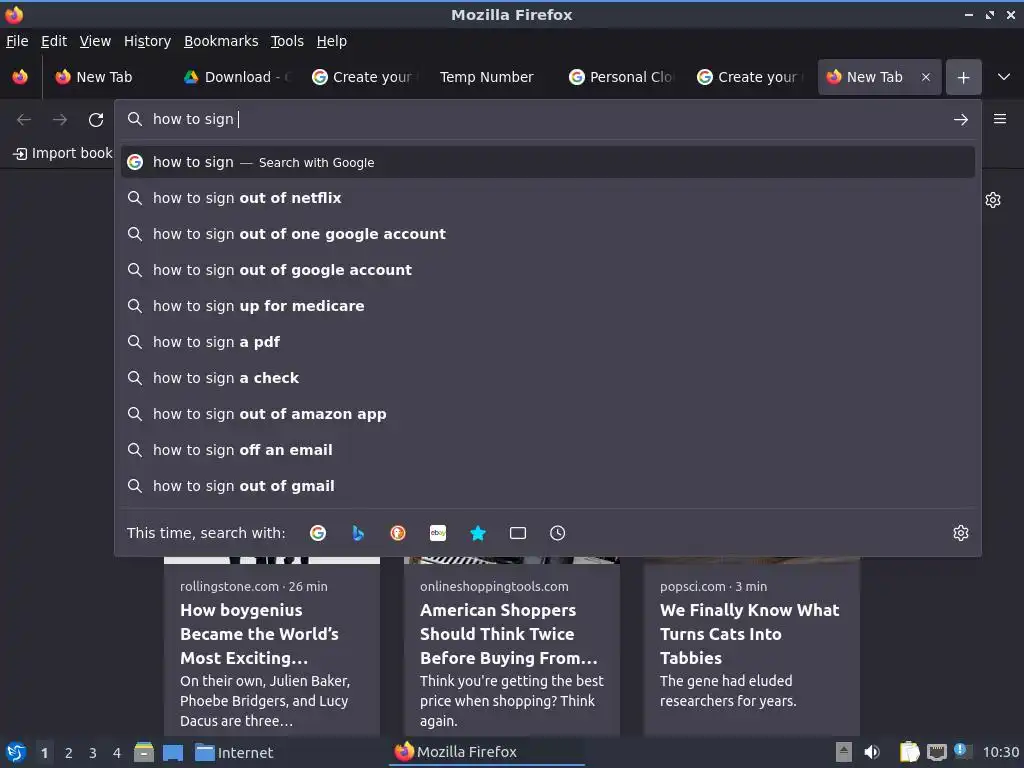
Task: Search history using the clock icon
Action: click(558, 533)
